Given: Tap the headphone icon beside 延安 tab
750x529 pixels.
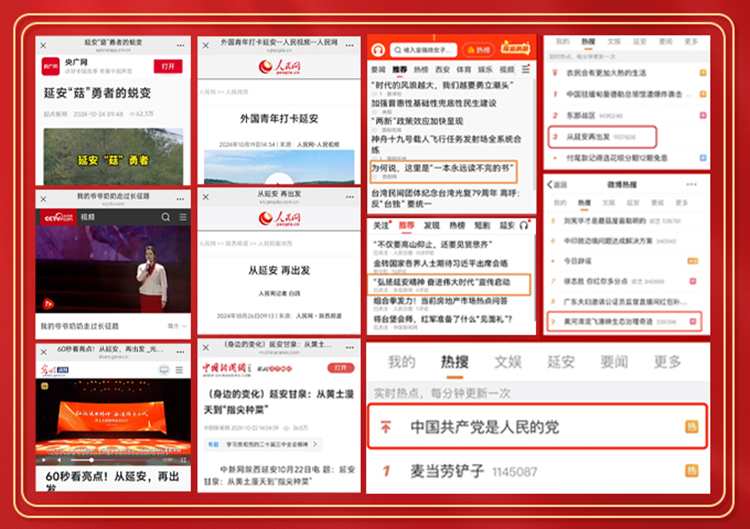Looking at the screenshot, I should point(524,225).
